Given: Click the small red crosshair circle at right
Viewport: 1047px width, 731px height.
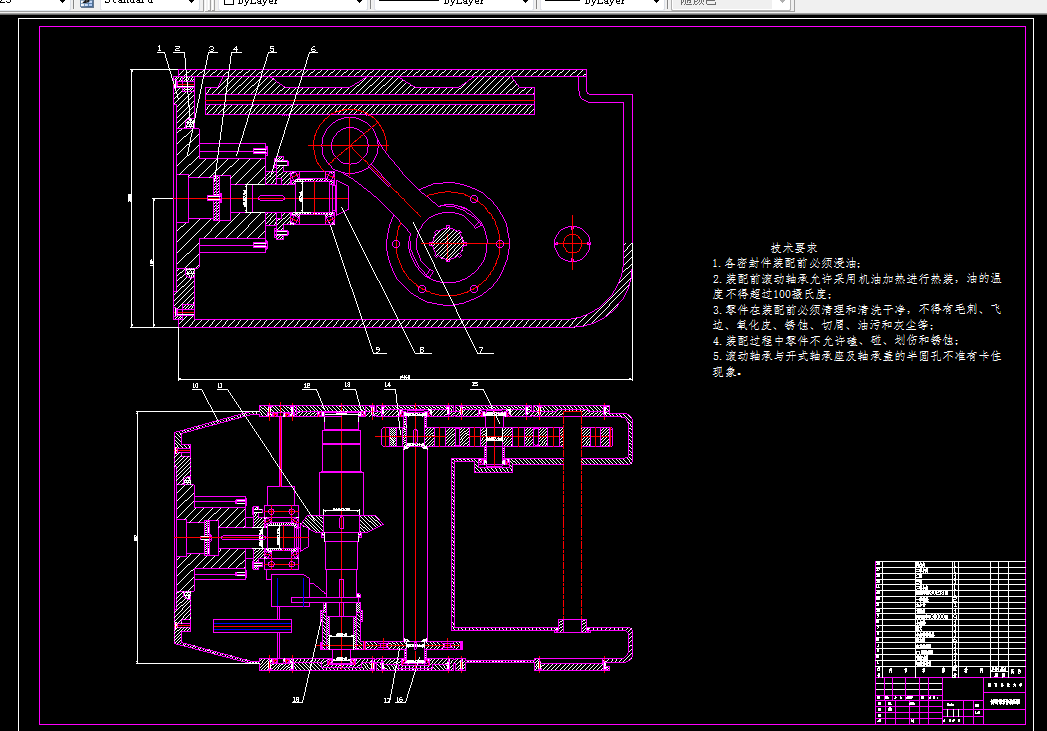Looking at the screenshot, I should pos(572,243).
